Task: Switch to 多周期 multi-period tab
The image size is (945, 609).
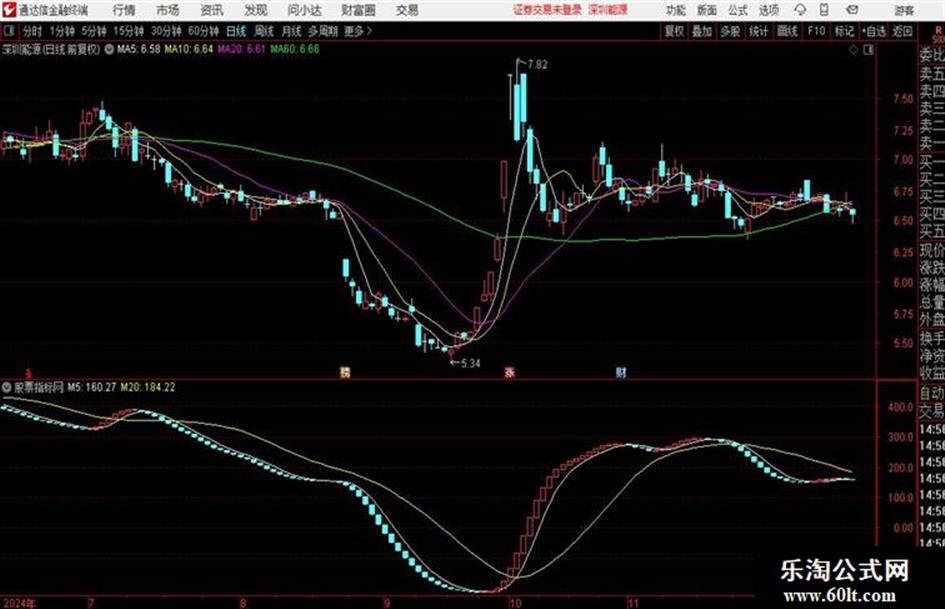Action: click(x=323, y=31)
